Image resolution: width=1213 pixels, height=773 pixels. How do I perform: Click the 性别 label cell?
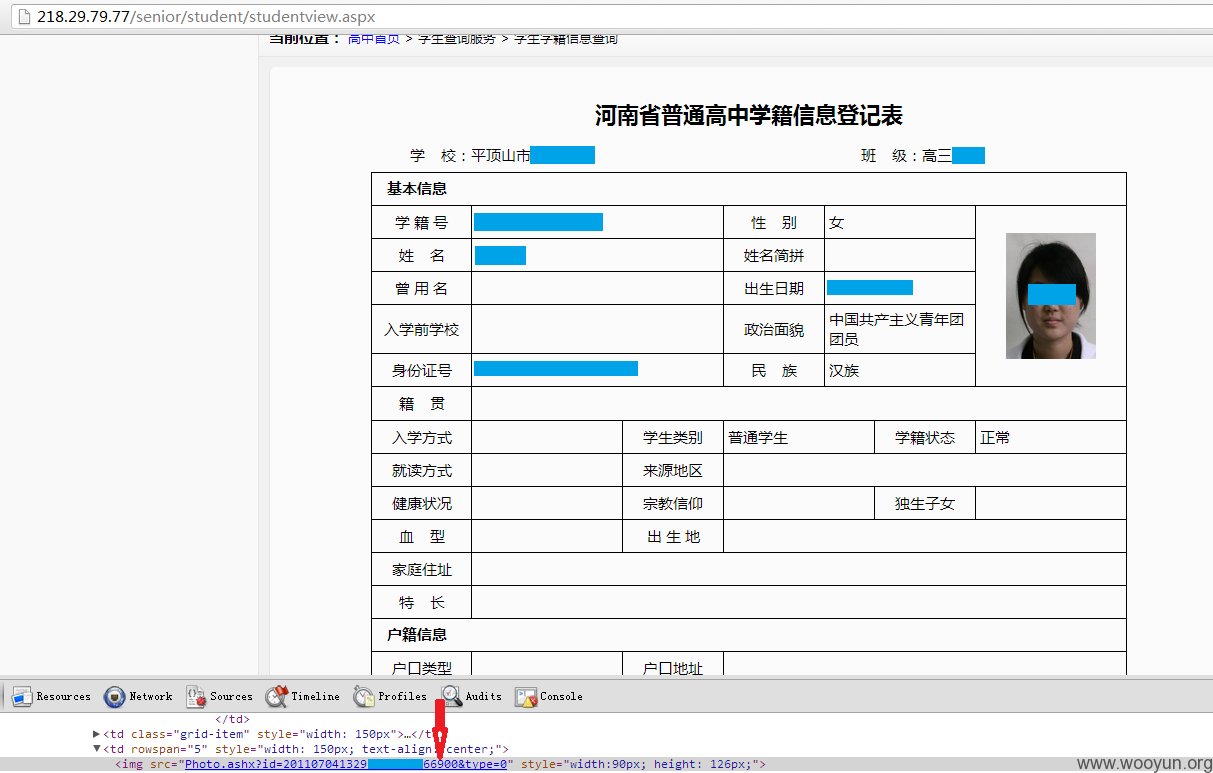click(774, 222)
